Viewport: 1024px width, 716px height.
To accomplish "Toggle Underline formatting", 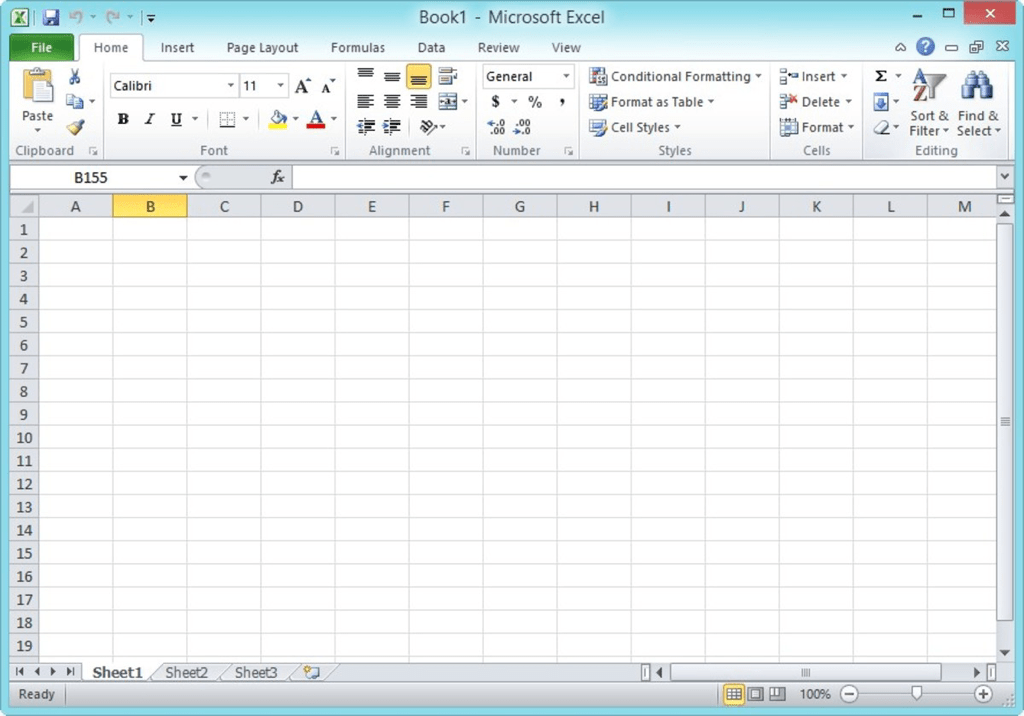I will (x=176, y=119).
